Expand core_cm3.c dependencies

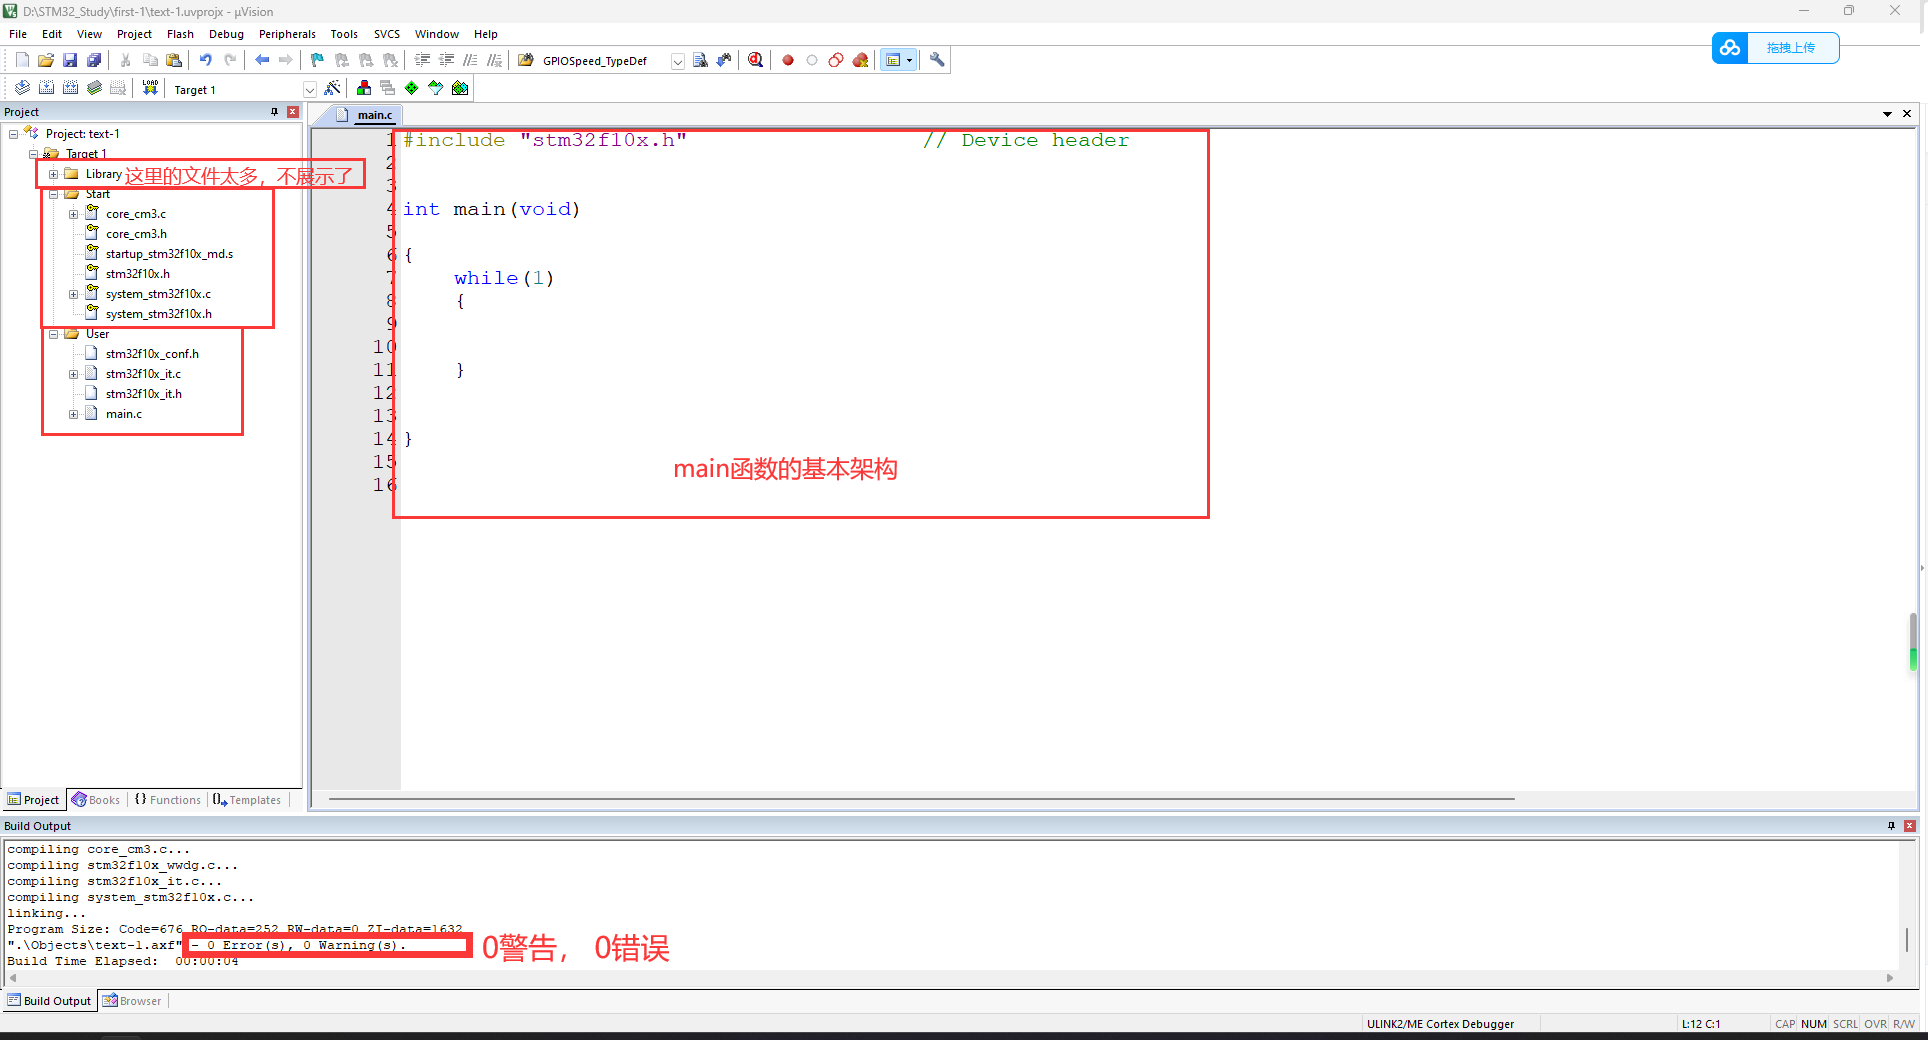[74, 214]
